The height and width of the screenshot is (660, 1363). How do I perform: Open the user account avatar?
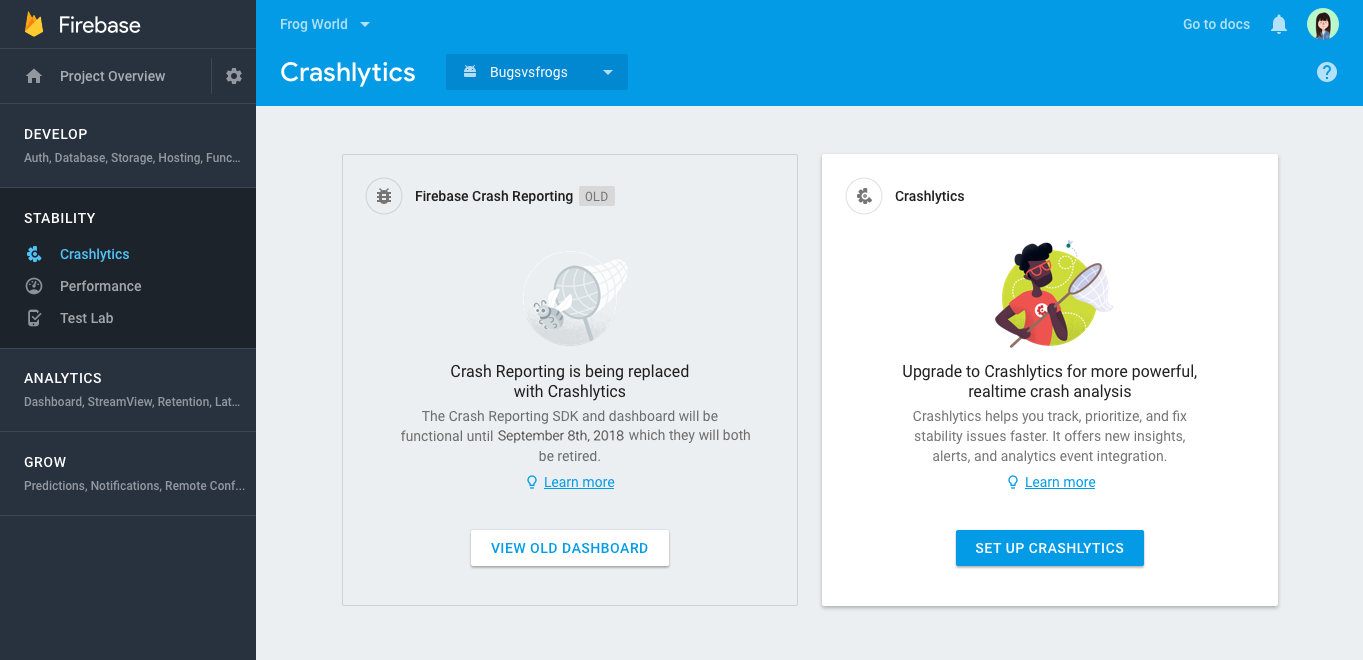coord(1323,24)
